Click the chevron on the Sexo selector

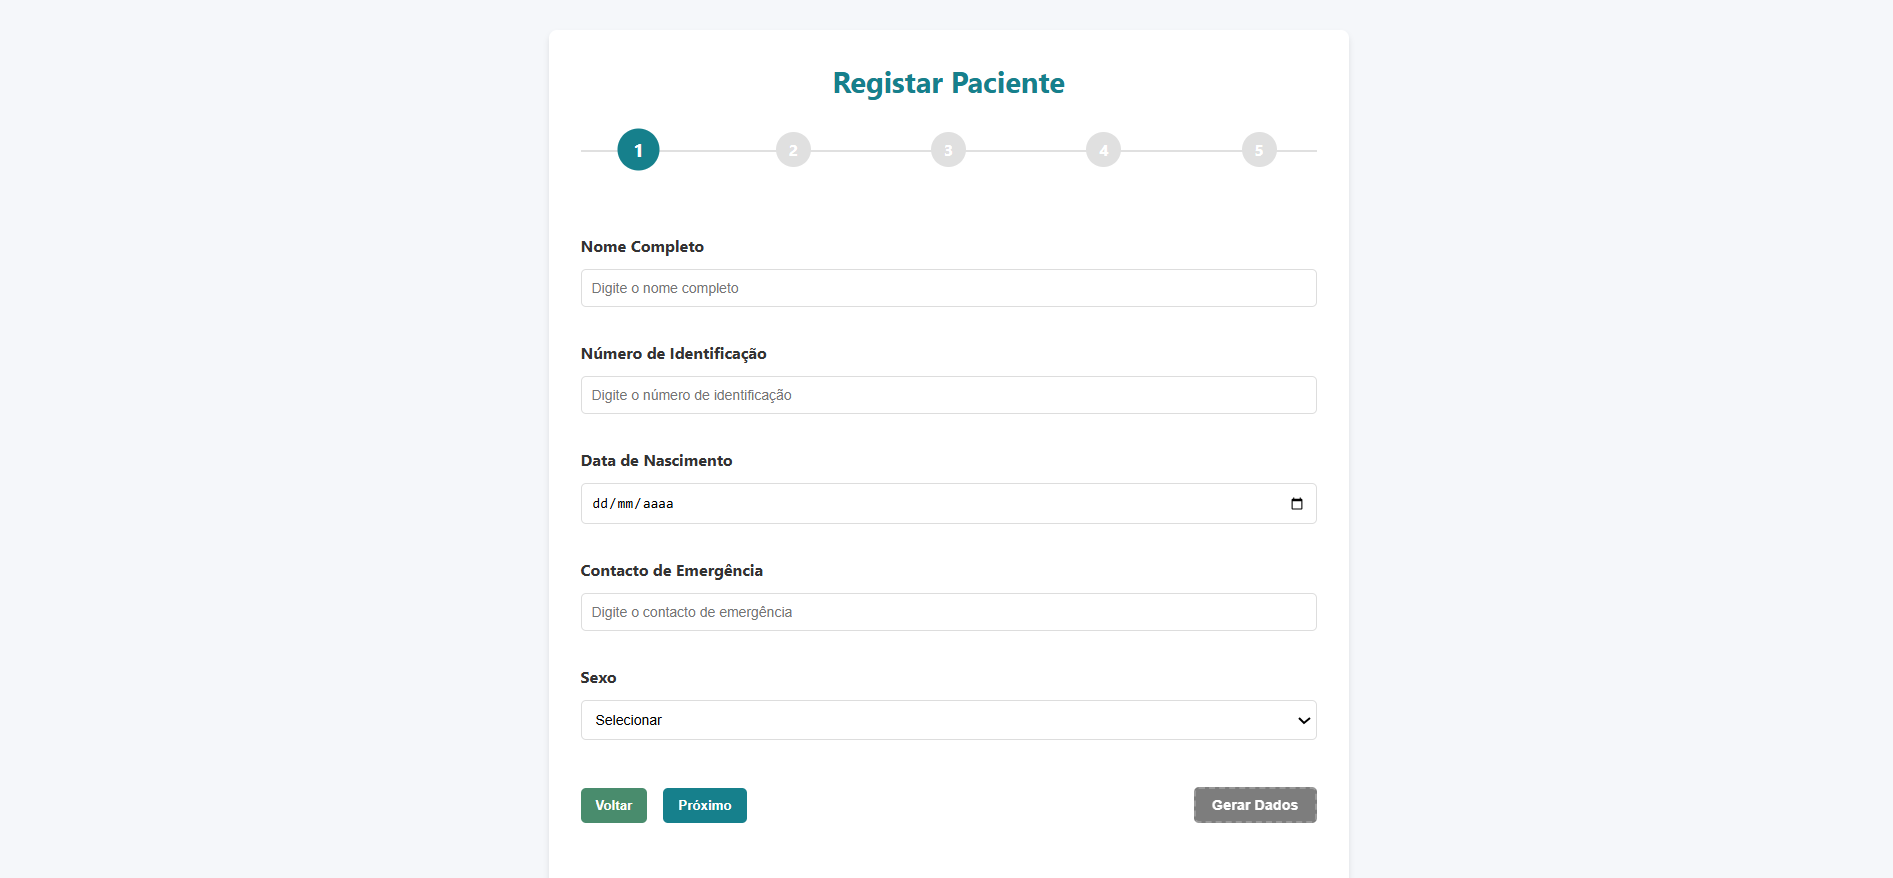click(1303, 720)
